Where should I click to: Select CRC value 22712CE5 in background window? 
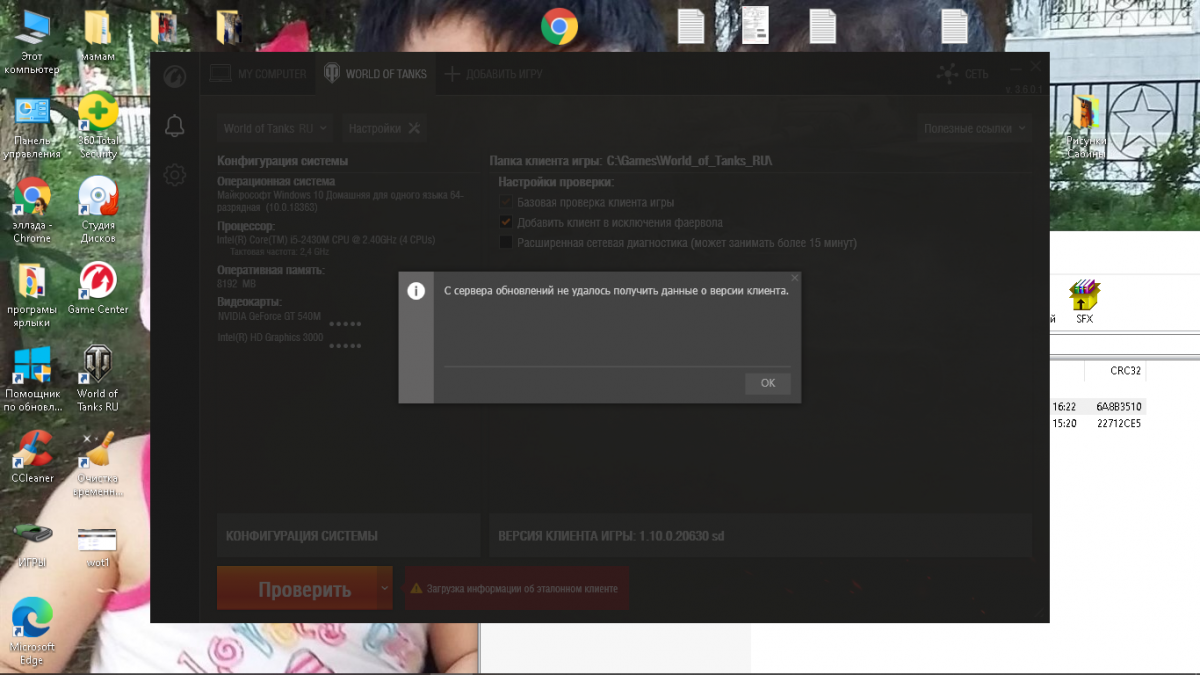(x=1118, y=423)
